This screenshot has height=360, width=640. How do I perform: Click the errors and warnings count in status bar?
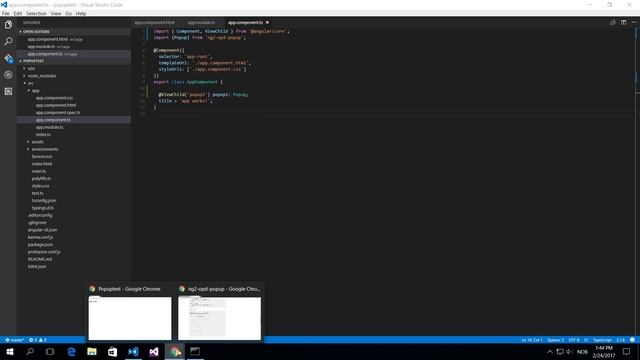click(38, 340)
